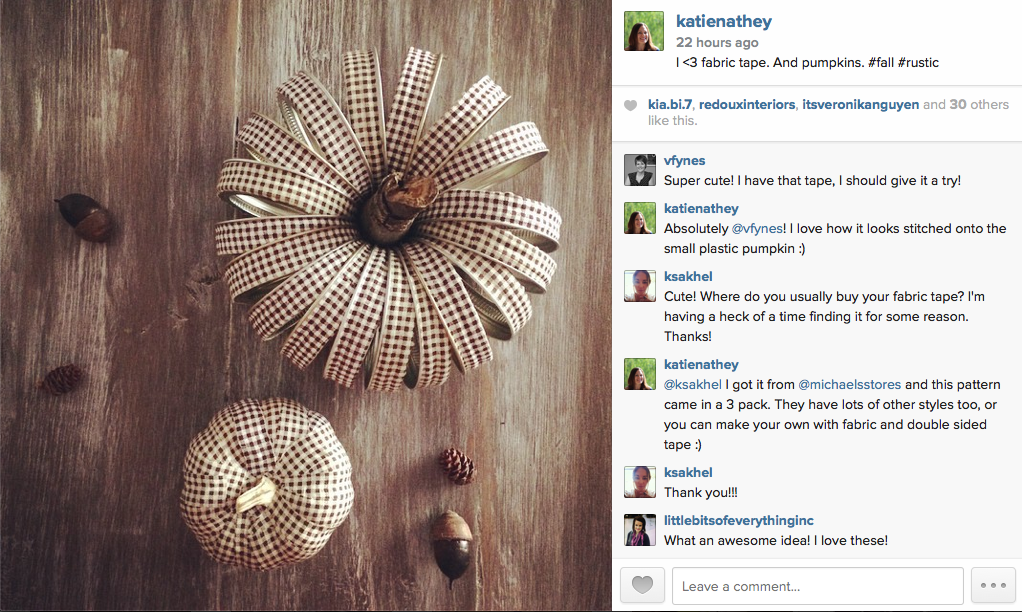Image resolution: width=1022 pixels, height=612 pixels.
Task: Click katienathey's profile picture in the post header
Action: coord(643,31)
